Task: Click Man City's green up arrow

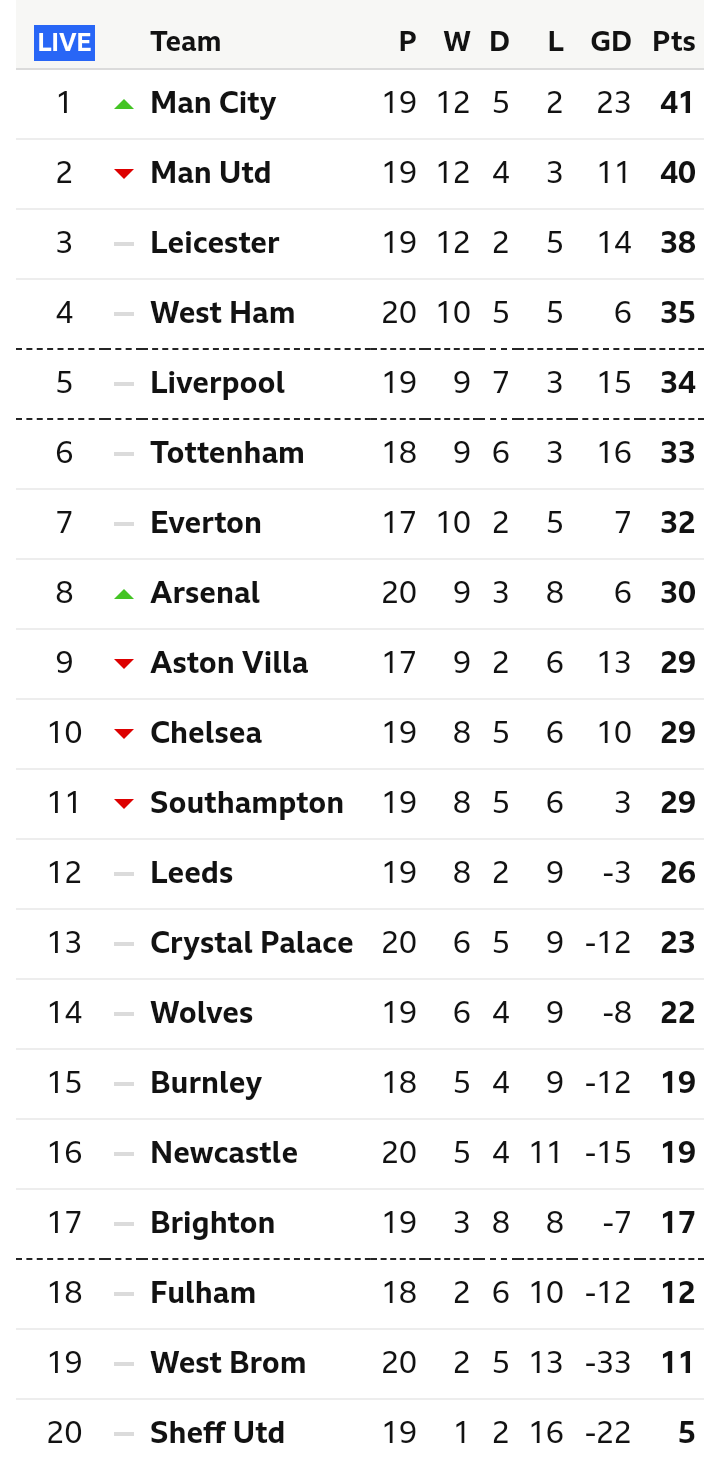Action: coord(124,103)
